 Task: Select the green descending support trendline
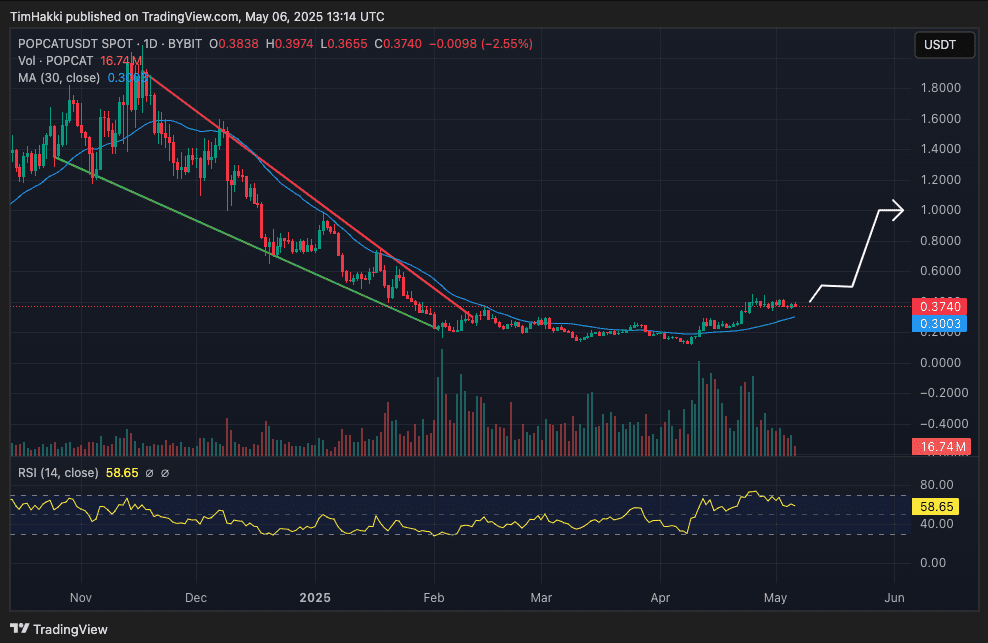pos(250,241)
